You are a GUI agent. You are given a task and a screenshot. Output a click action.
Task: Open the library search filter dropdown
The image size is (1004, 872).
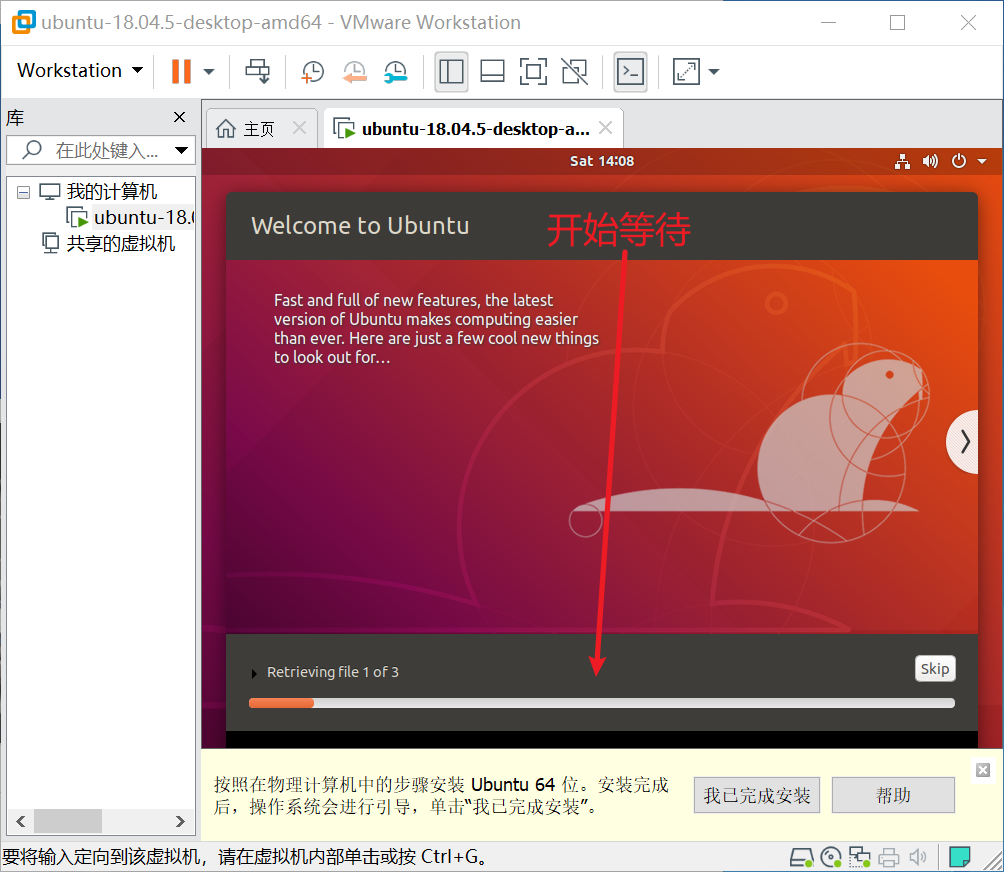[x=182, y=150]
